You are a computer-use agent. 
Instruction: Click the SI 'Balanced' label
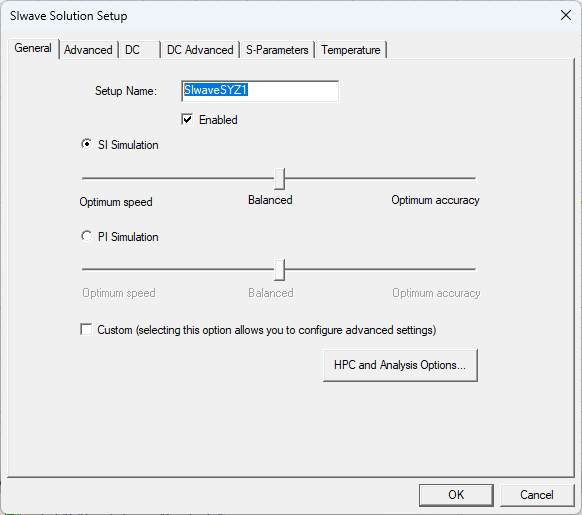click(x=270, y=200)
